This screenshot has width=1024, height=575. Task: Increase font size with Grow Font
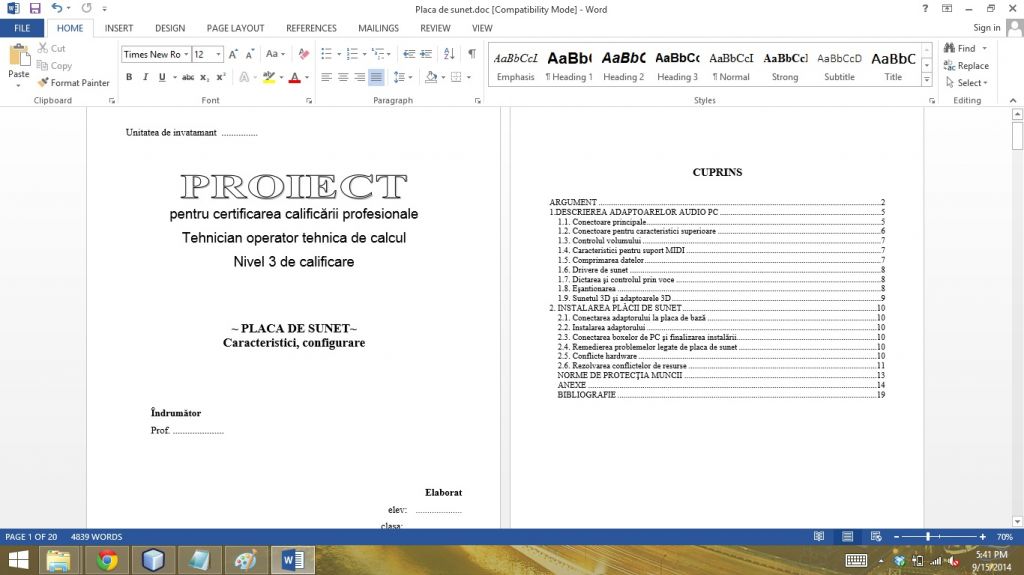(234, 54)
